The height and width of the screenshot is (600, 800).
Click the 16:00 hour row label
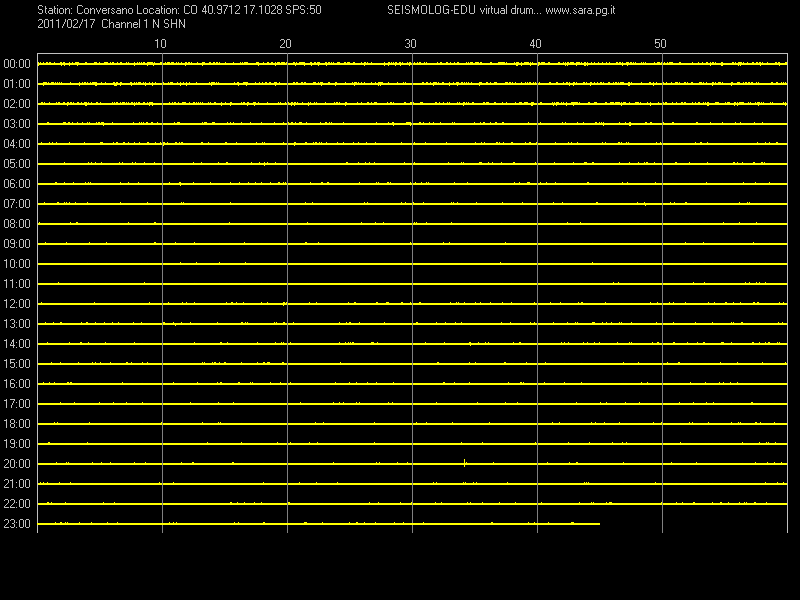point(17,384)
